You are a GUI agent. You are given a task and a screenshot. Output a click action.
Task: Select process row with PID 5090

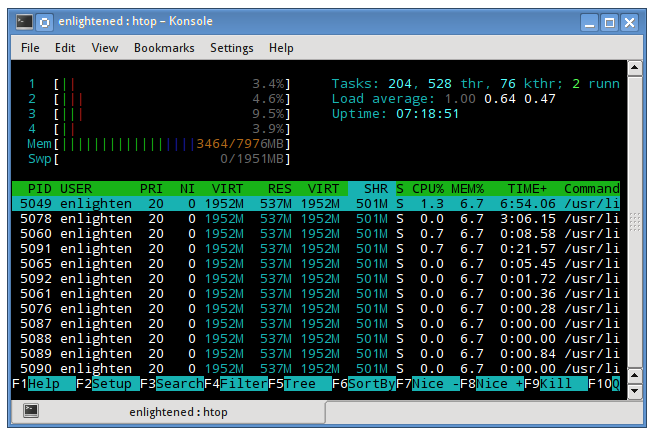point(316,369)
